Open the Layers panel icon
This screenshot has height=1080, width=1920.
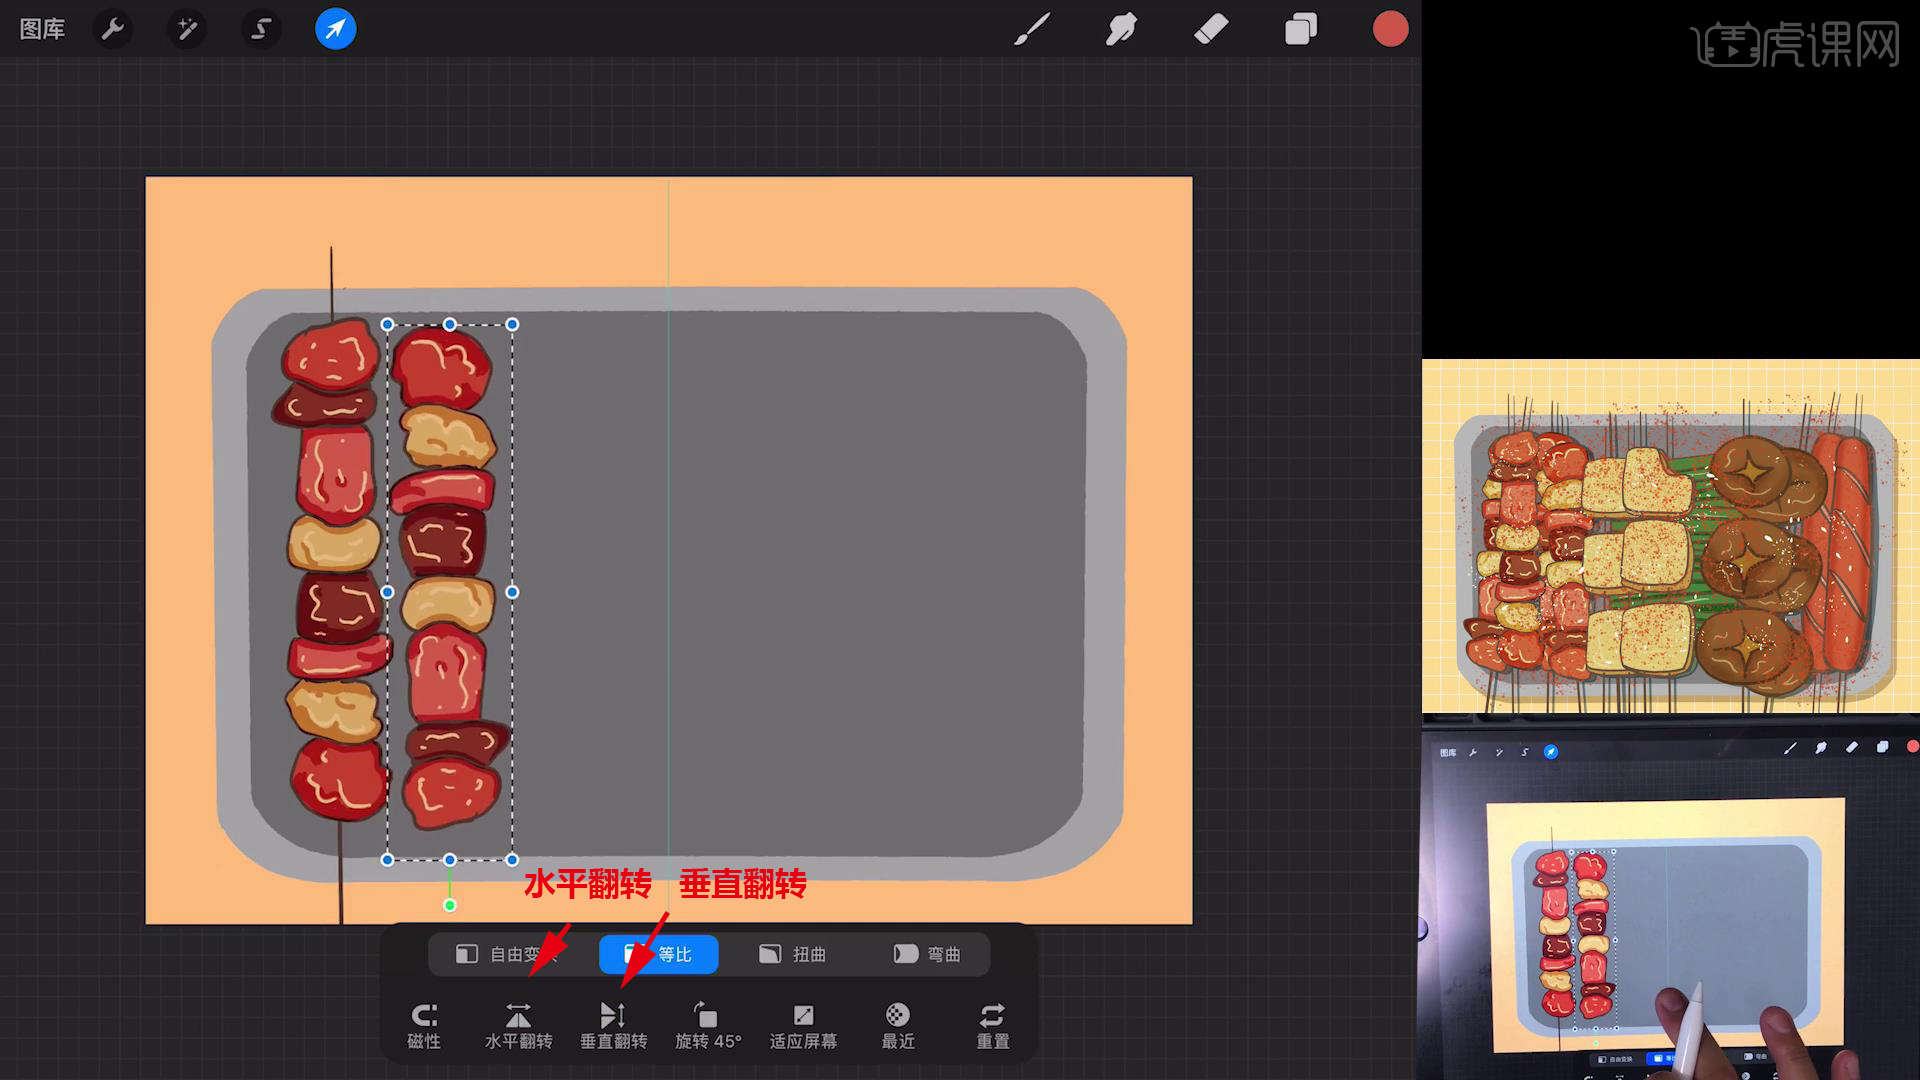tap(1300, 29)
